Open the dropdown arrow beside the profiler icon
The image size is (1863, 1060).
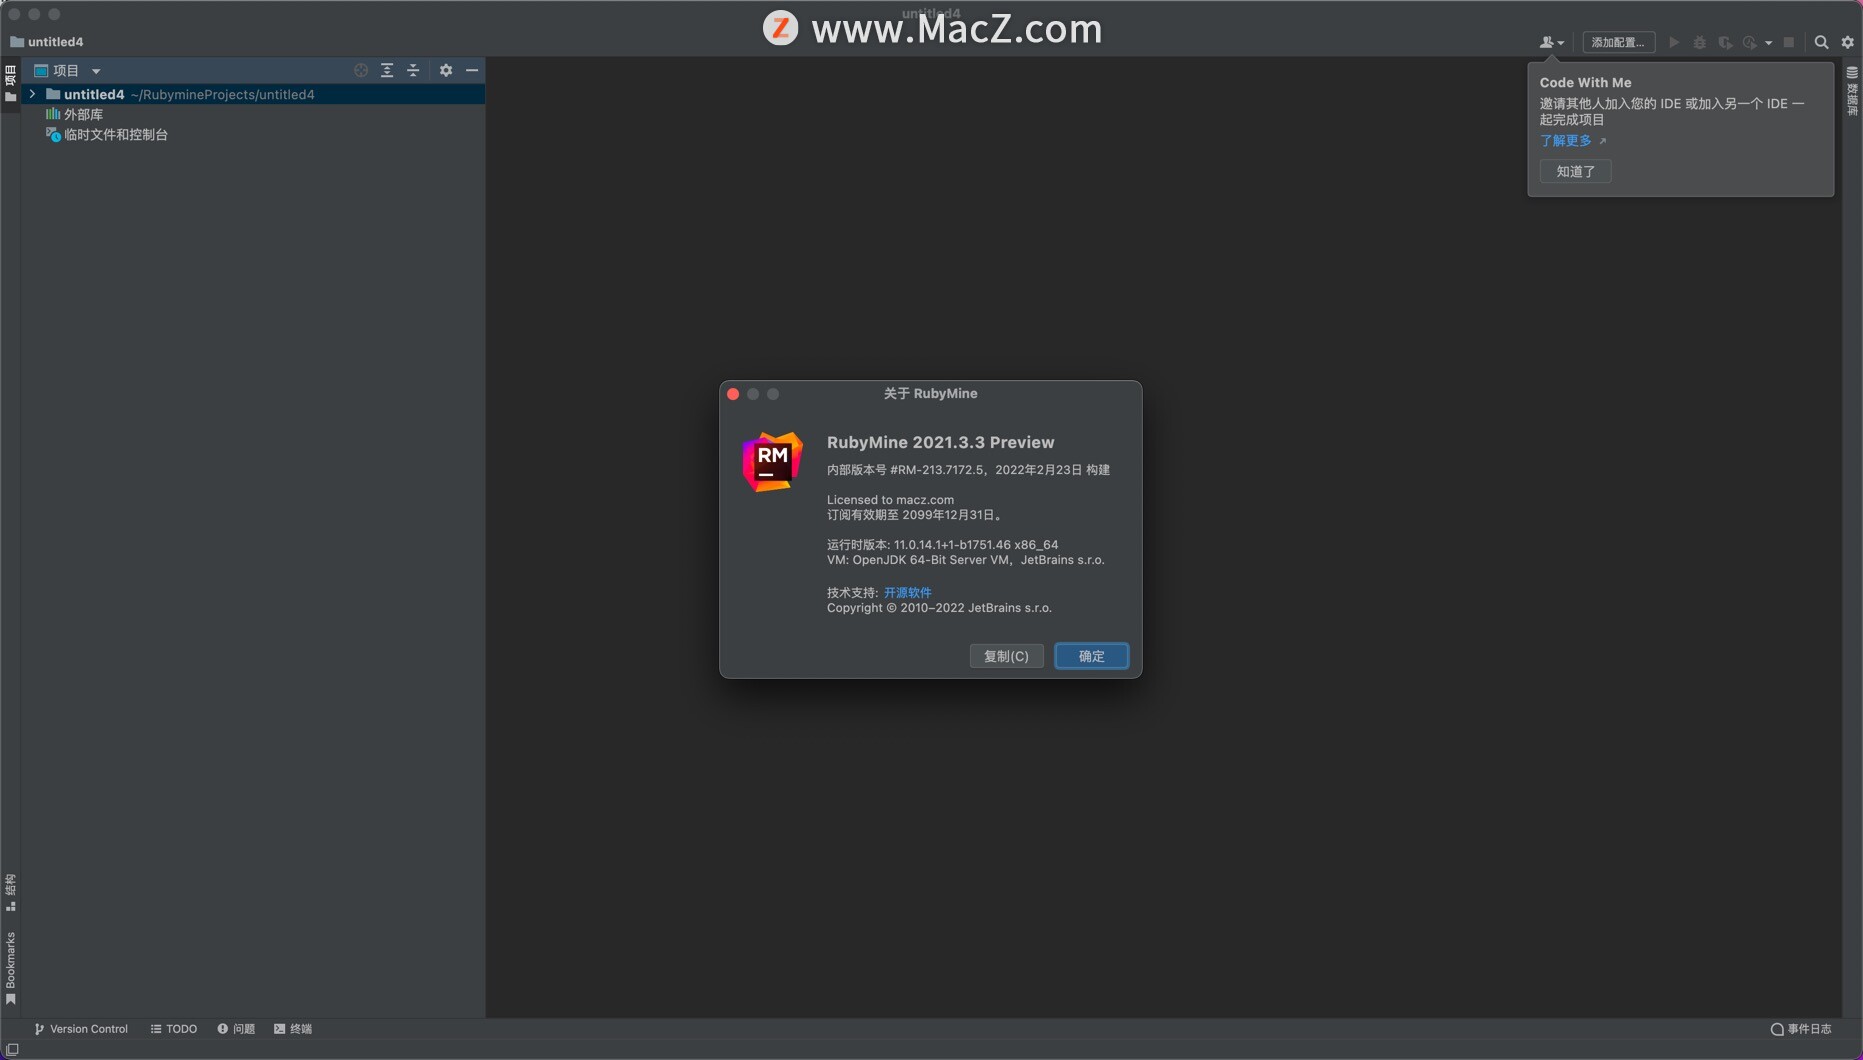coord(1768,43)
